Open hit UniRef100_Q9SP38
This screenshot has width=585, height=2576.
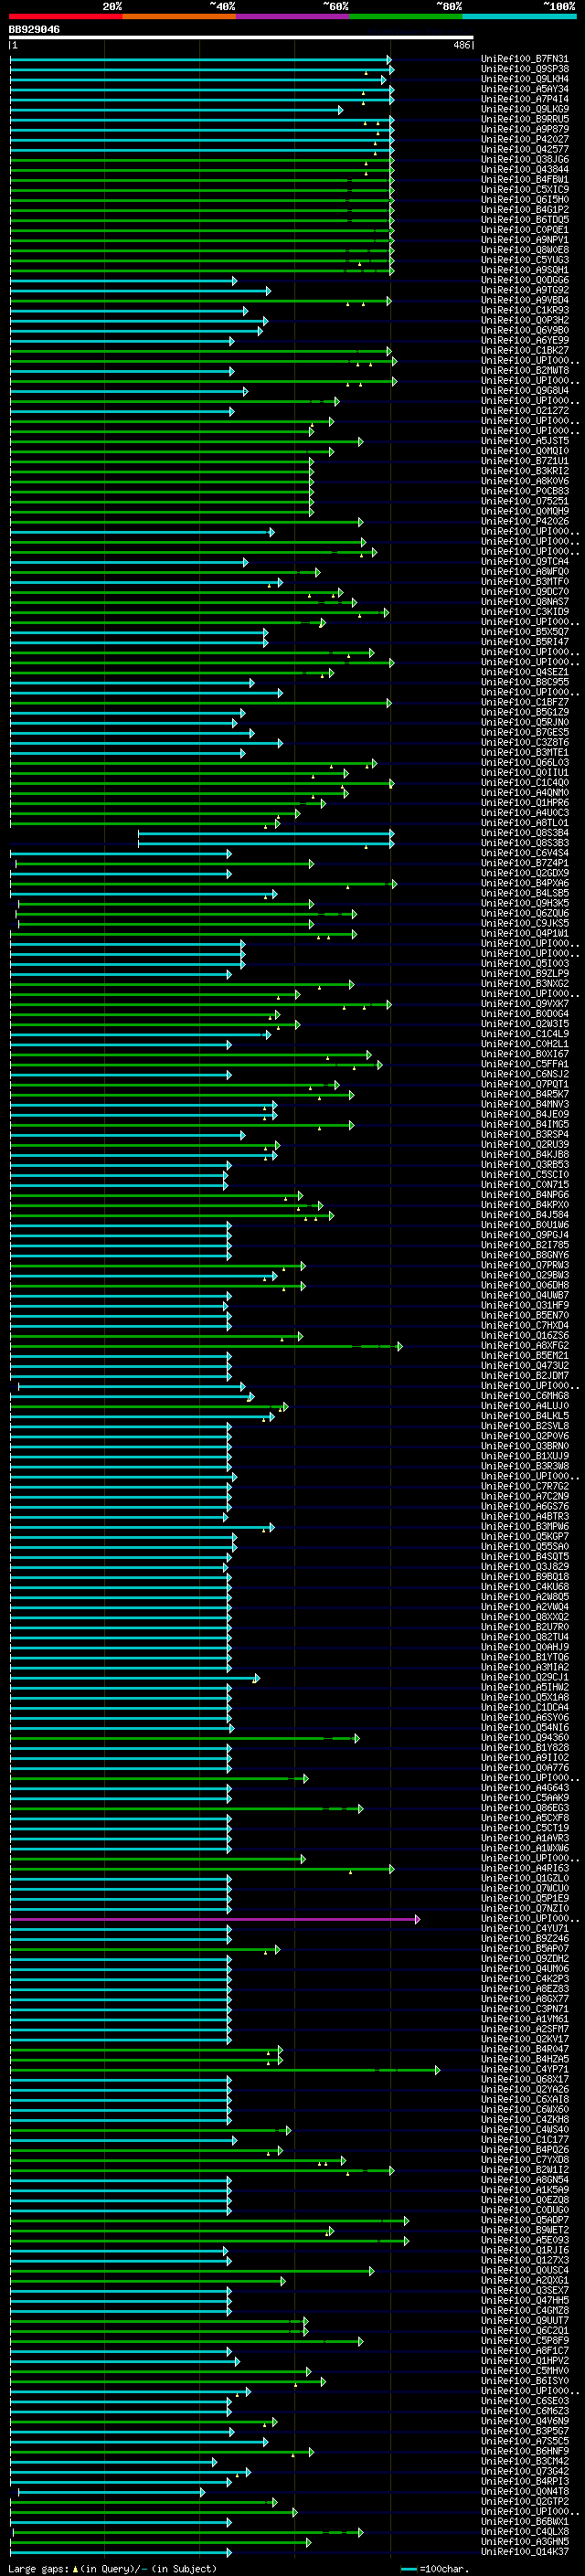tap(525, 69)
